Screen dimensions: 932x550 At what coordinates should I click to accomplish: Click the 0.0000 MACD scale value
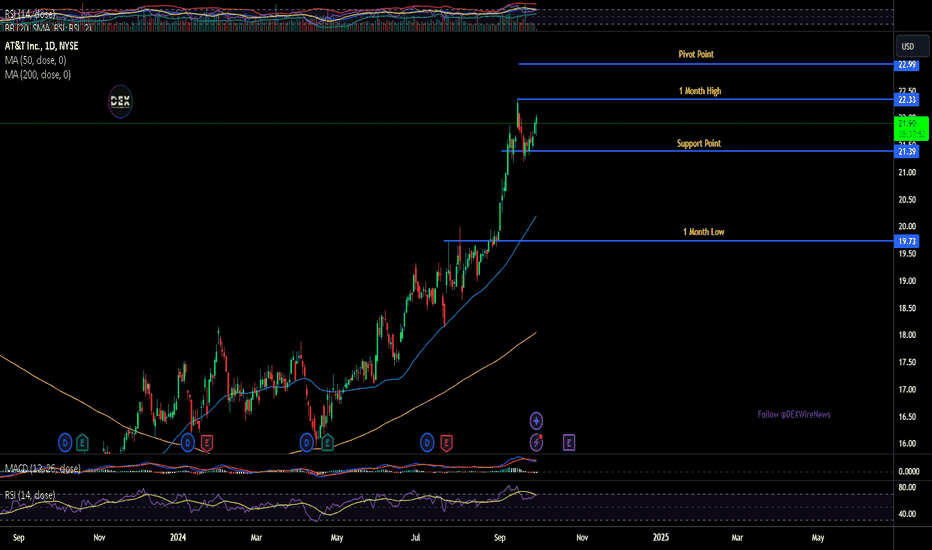pos(909,472)
